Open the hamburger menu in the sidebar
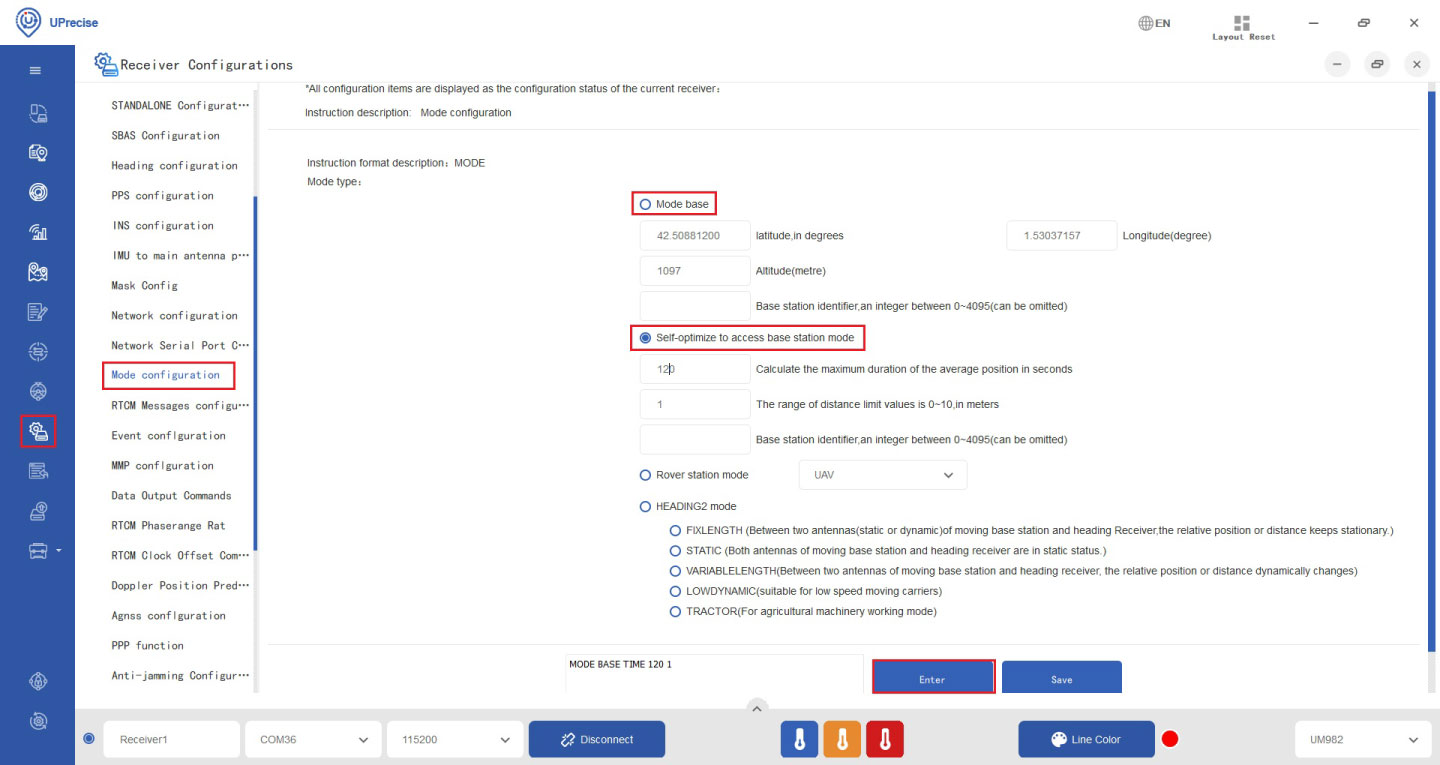 [36, 71]
